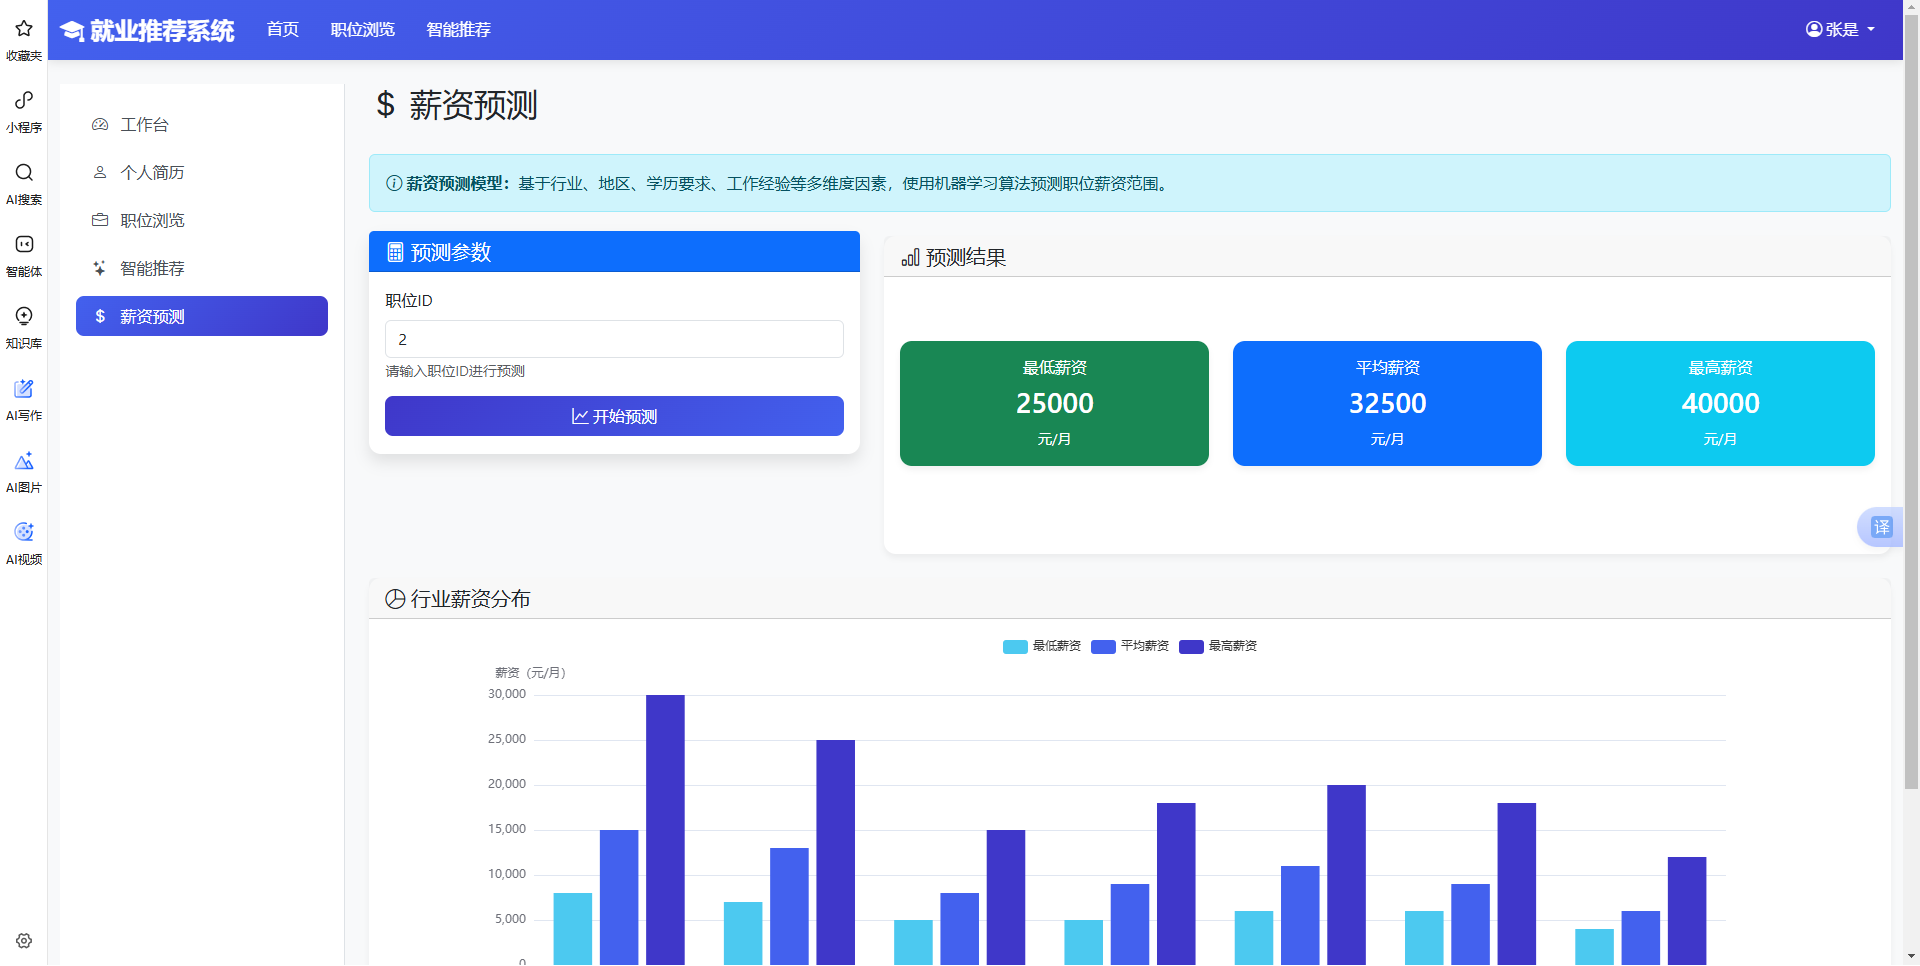The width and height of the screenshot is (1920, 966).
Task: Click the 知识库 icon on the left rail
Action: coord(23,316)
